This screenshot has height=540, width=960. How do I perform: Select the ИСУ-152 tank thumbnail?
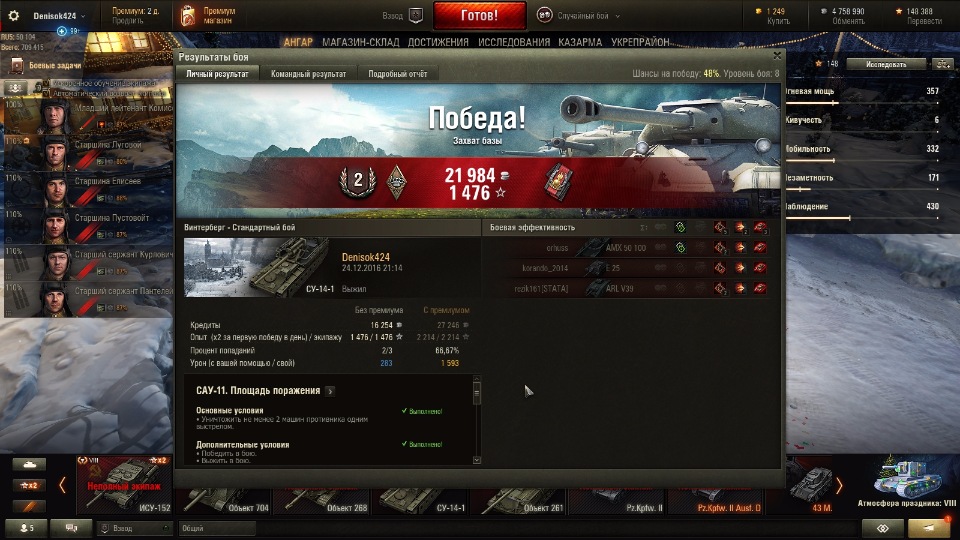tap(124, 485)
